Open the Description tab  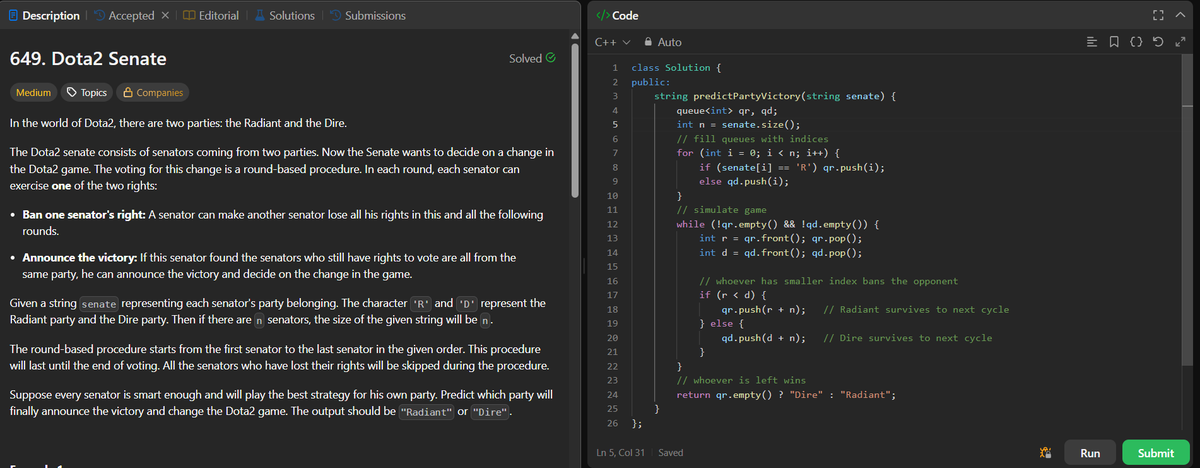point(44,15)
